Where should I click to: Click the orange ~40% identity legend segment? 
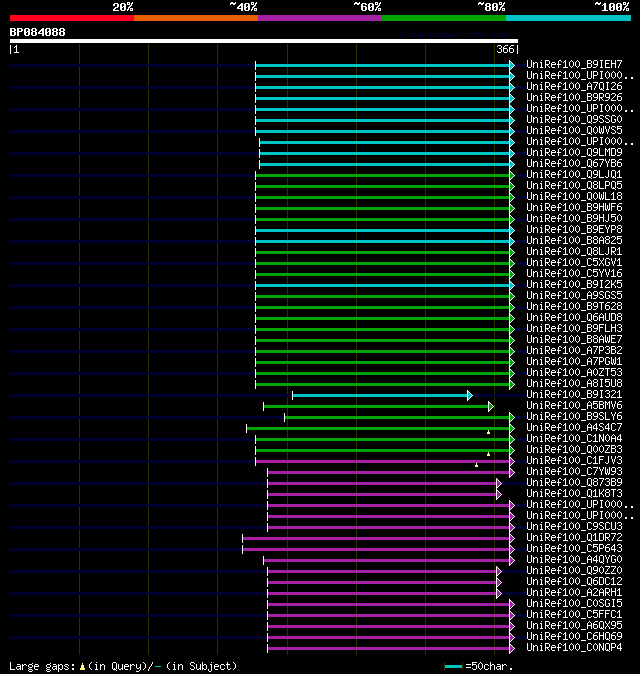coord(196,18)
